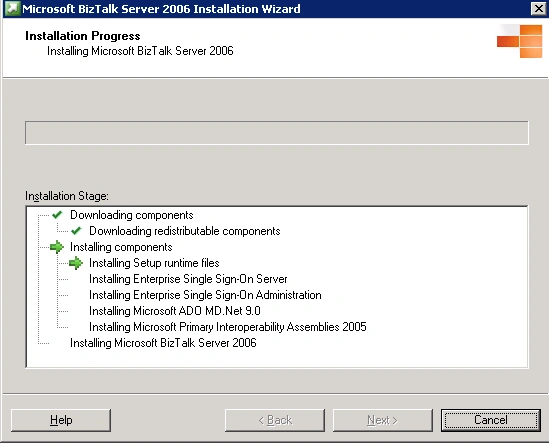
Task: Select Installing components stage
Action: (121, 247)
